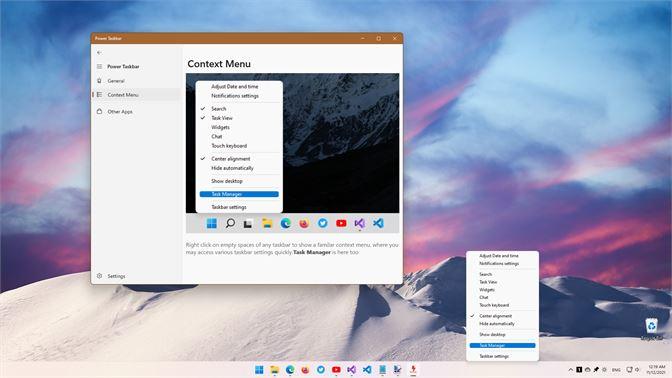Open the Other Apps sidebar page
The height and width of the screenshot is (378, 672).
coord(136,111)
